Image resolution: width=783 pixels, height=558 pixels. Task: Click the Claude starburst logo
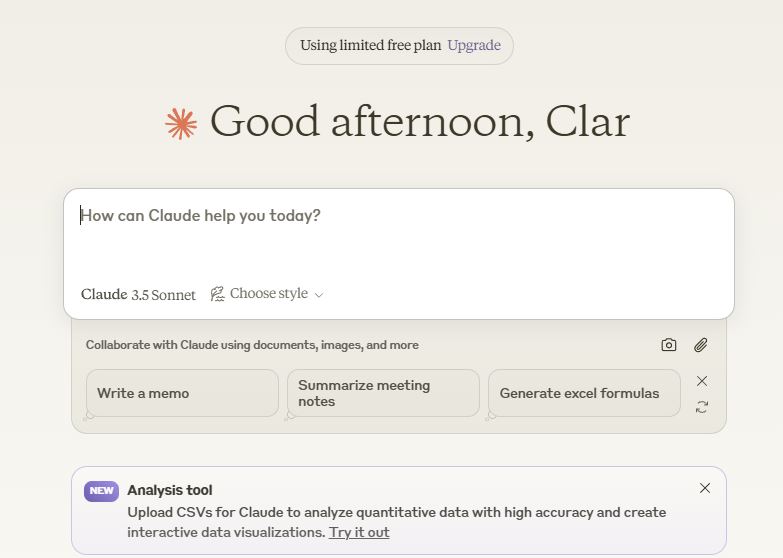pyautogui.click(x=181, y=124)
